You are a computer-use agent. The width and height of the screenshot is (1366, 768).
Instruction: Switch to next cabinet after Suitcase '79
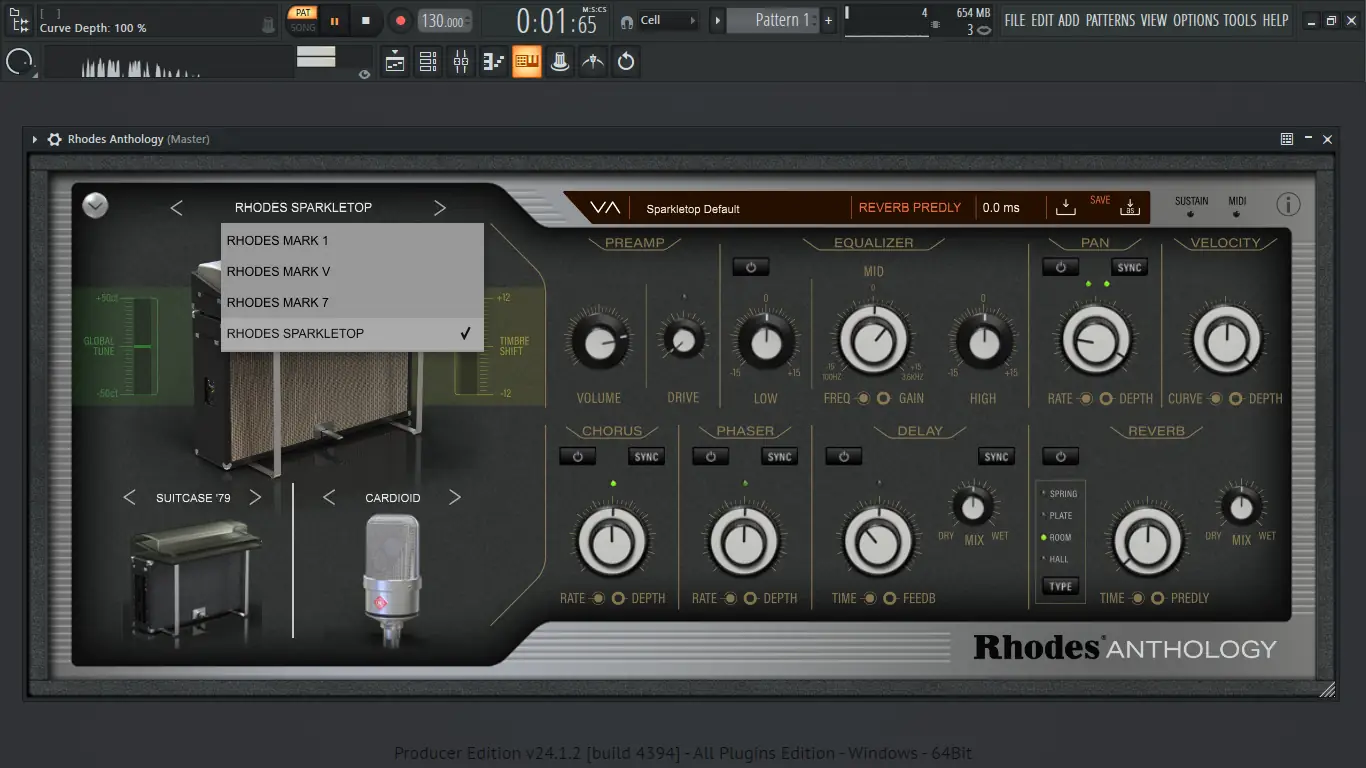(x=255, y=497)
